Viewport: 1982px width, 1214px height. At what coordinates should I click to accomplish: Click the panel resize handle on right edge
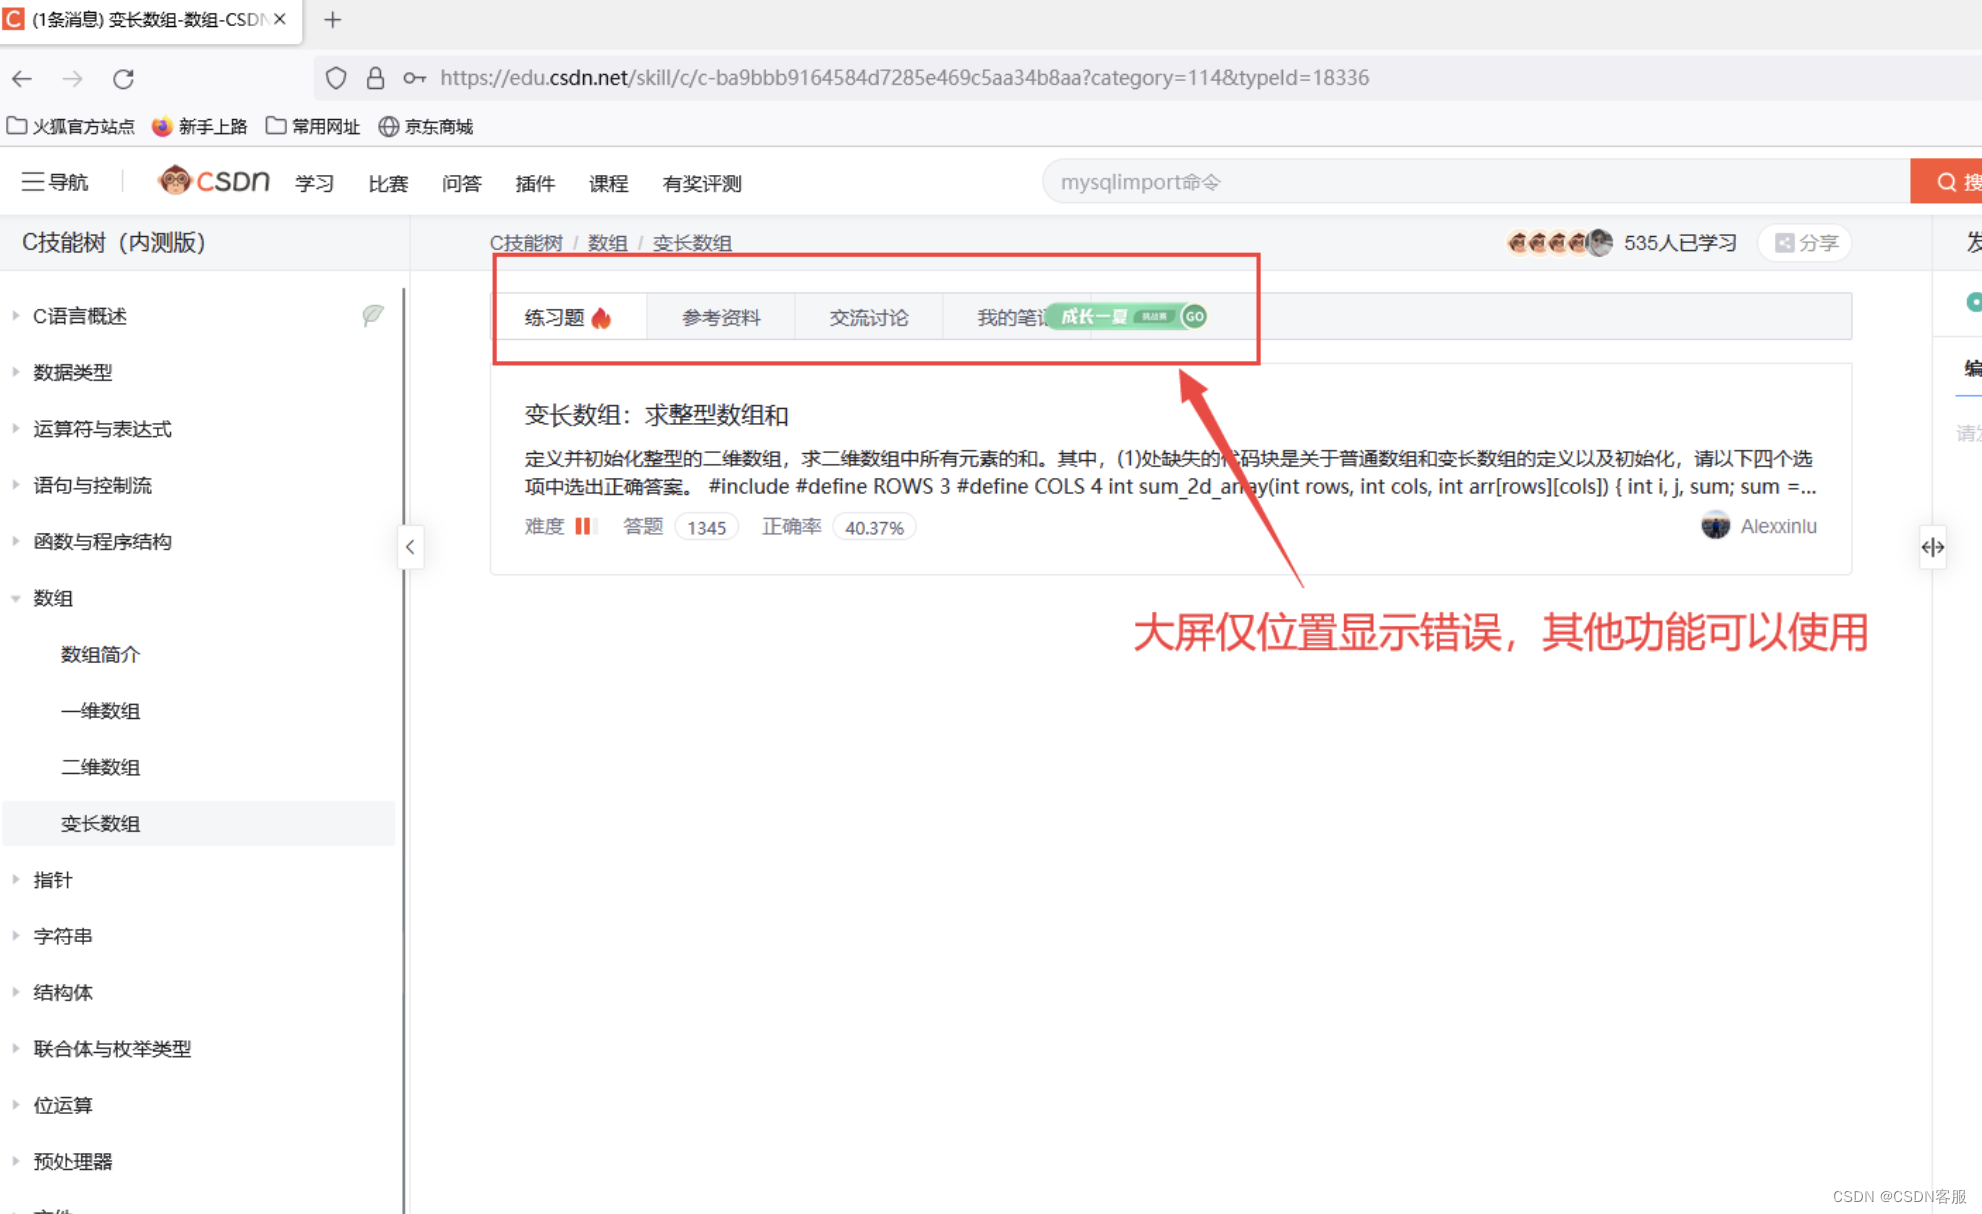(x=1933, y=547)
